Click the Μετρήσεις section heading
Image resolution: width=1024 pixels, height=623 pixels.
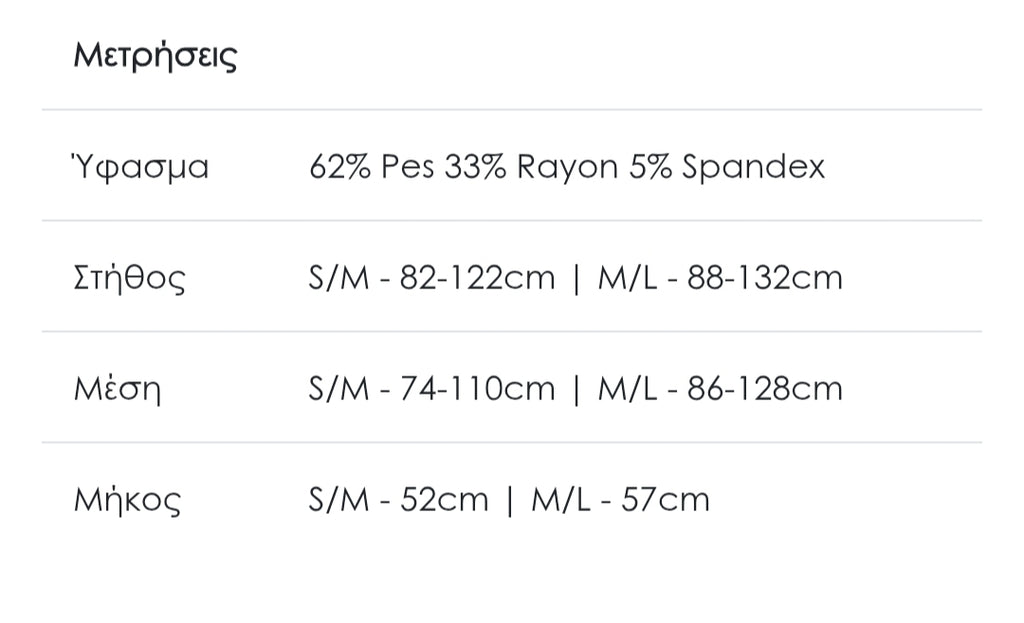pos(155,56)
